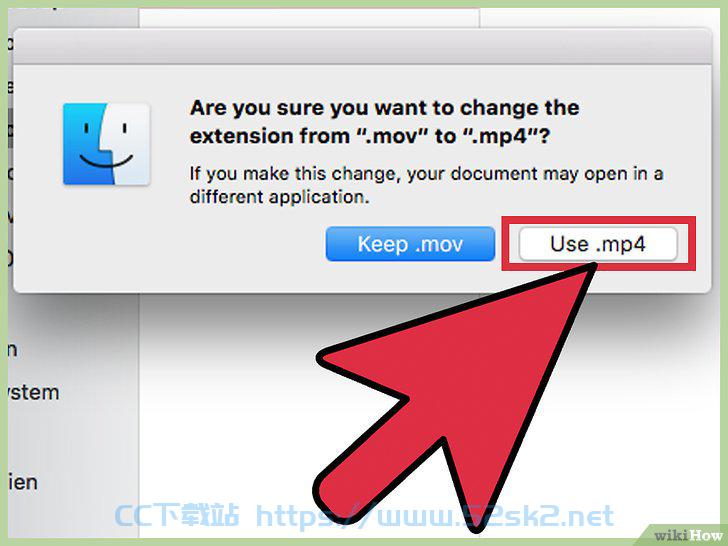Screen dimensions: 728x546
Task: Confirm extension change with Use .mp4
Action: click(x=598, y=244)
